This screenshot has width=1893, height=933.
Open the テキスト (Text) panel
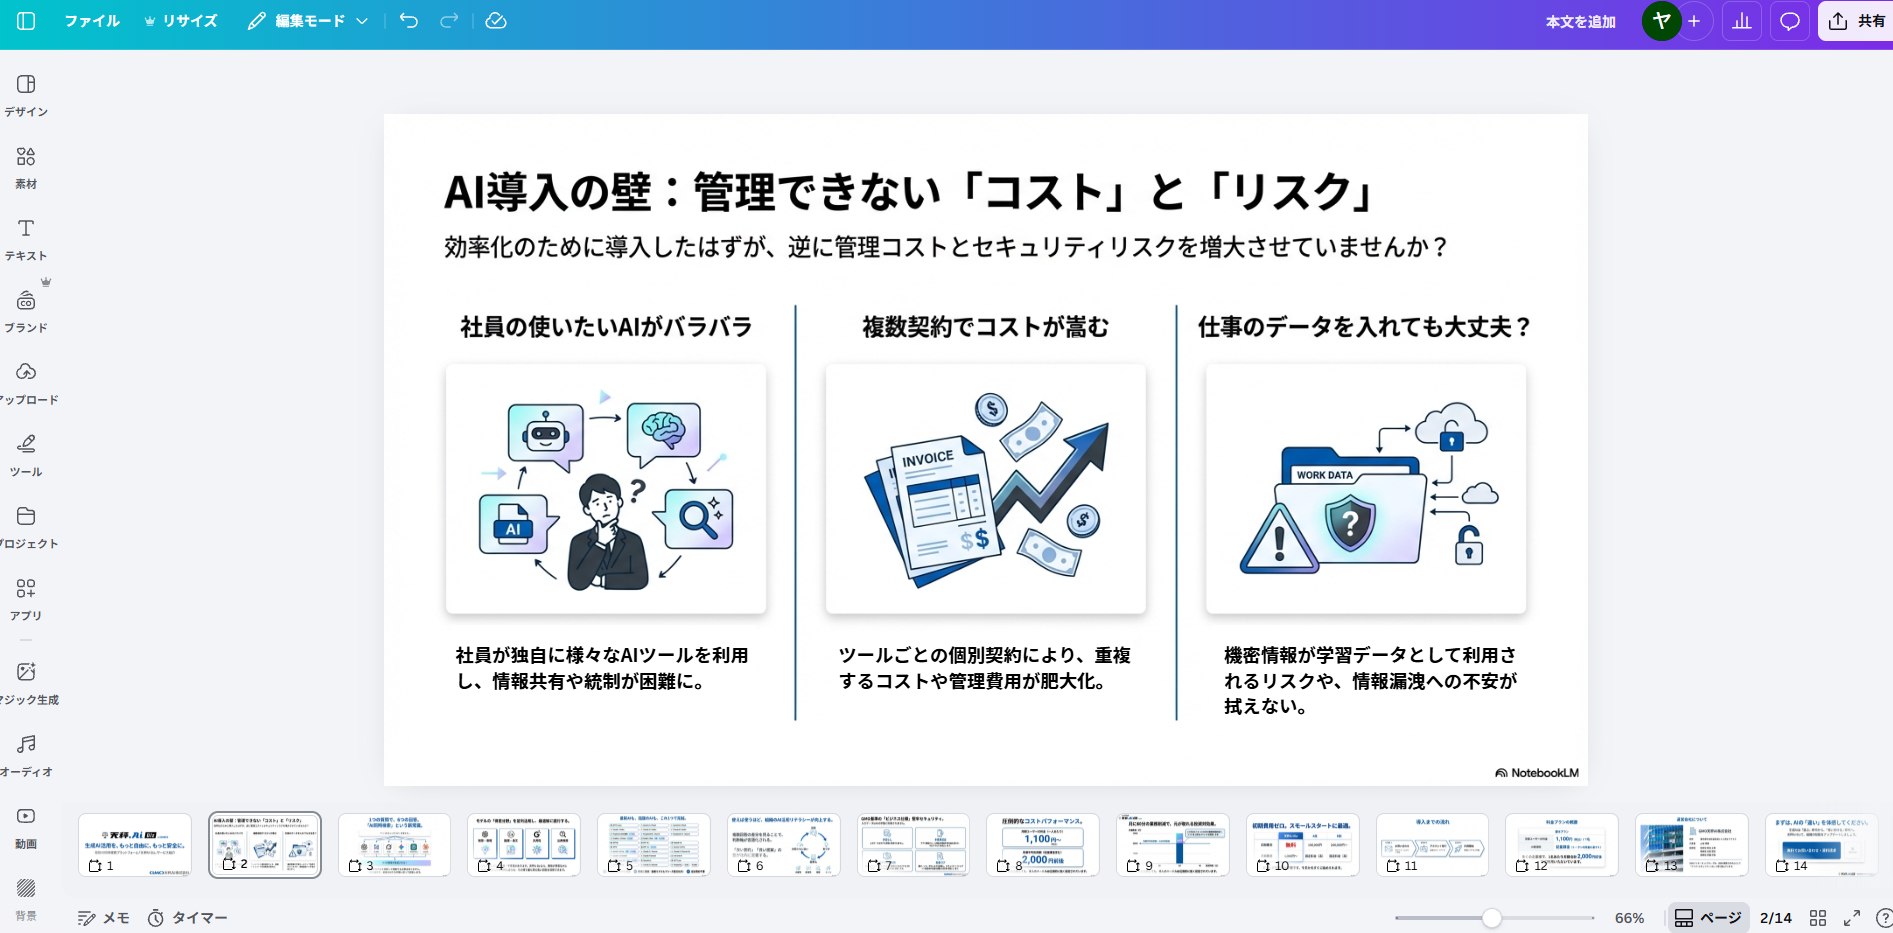coord(27,239)
